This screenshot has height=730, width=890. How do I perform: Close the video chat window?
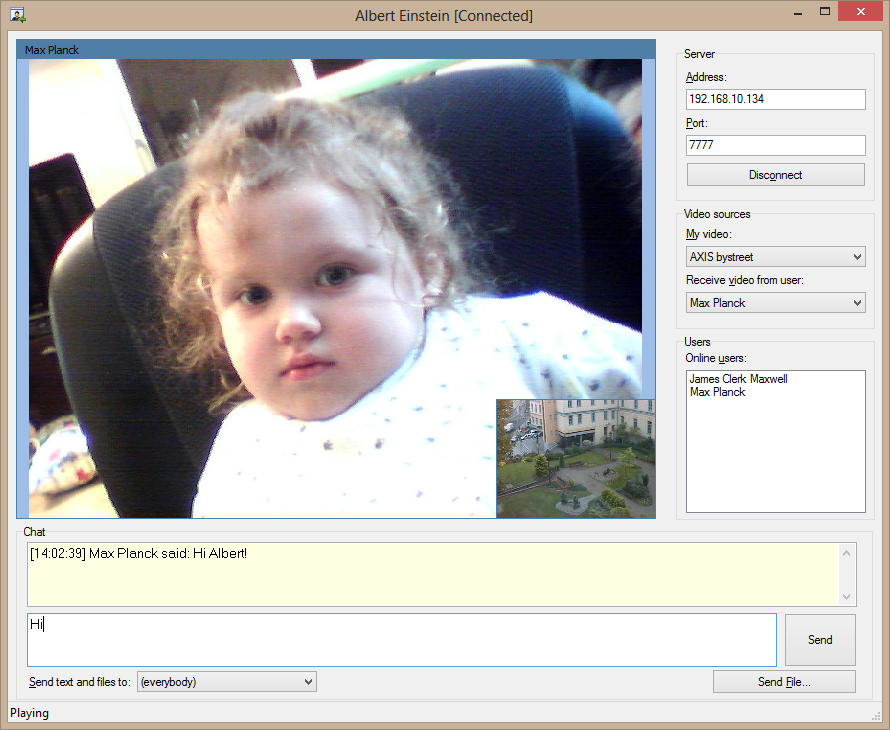pos(860,12)
